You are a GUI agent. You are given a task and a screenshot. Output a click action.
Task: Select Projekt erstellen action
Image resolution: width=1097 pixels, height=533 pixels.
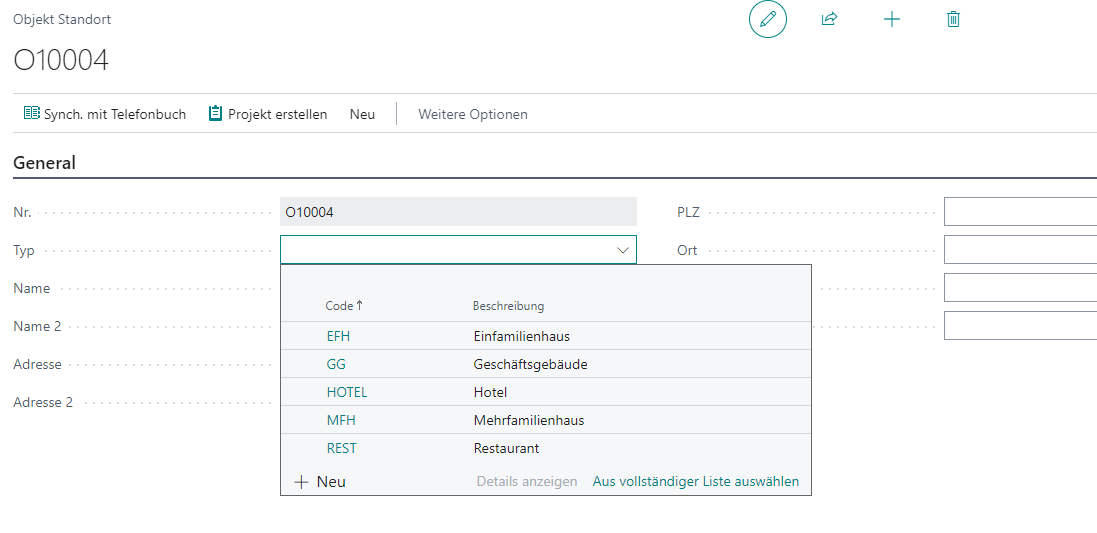268,114
